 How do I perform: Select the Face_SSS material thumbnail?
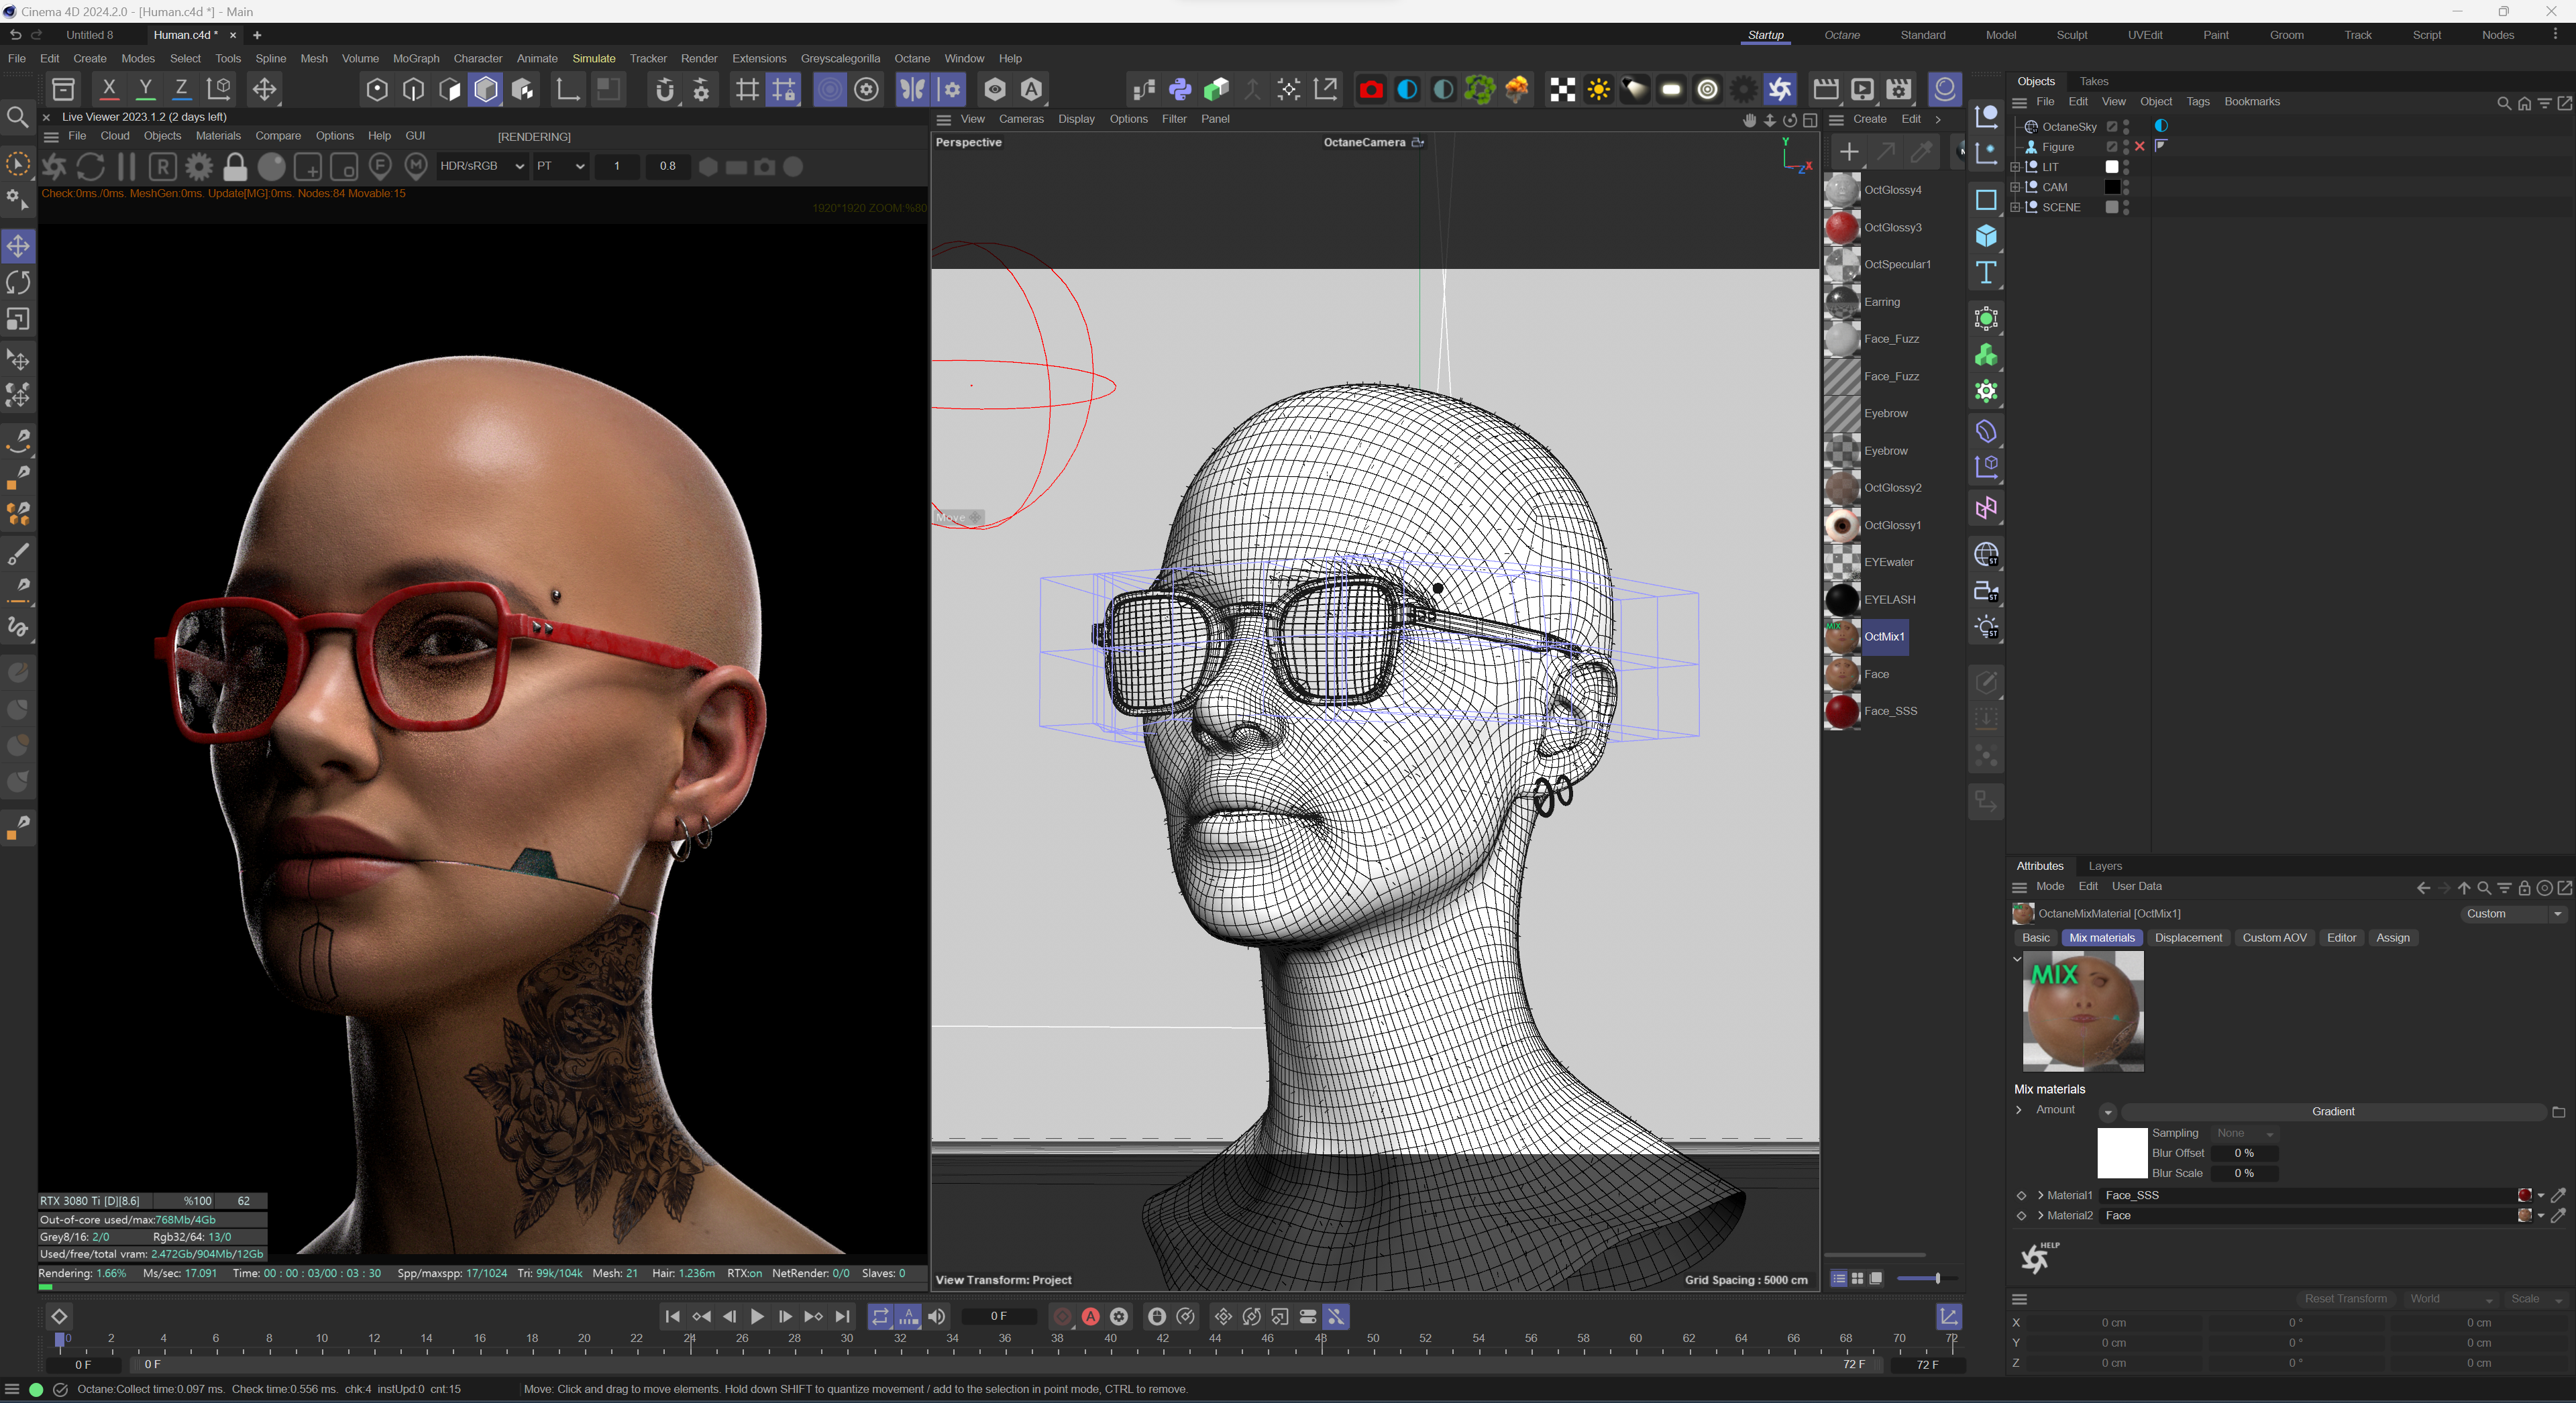coord(1842,711)
